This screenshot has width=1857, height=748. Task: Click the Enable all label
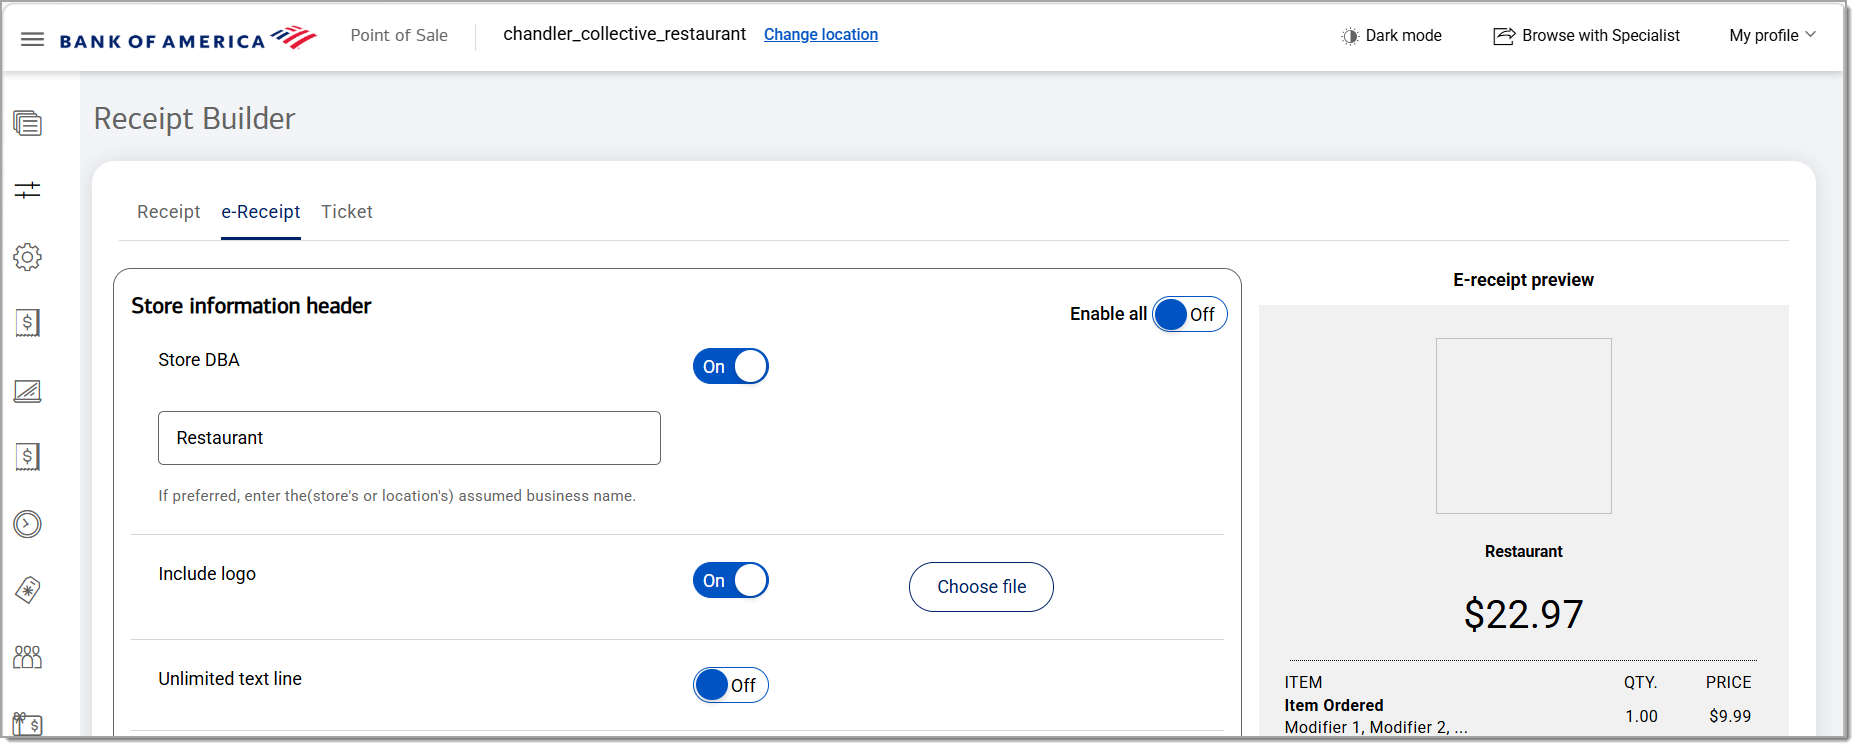1108,314
